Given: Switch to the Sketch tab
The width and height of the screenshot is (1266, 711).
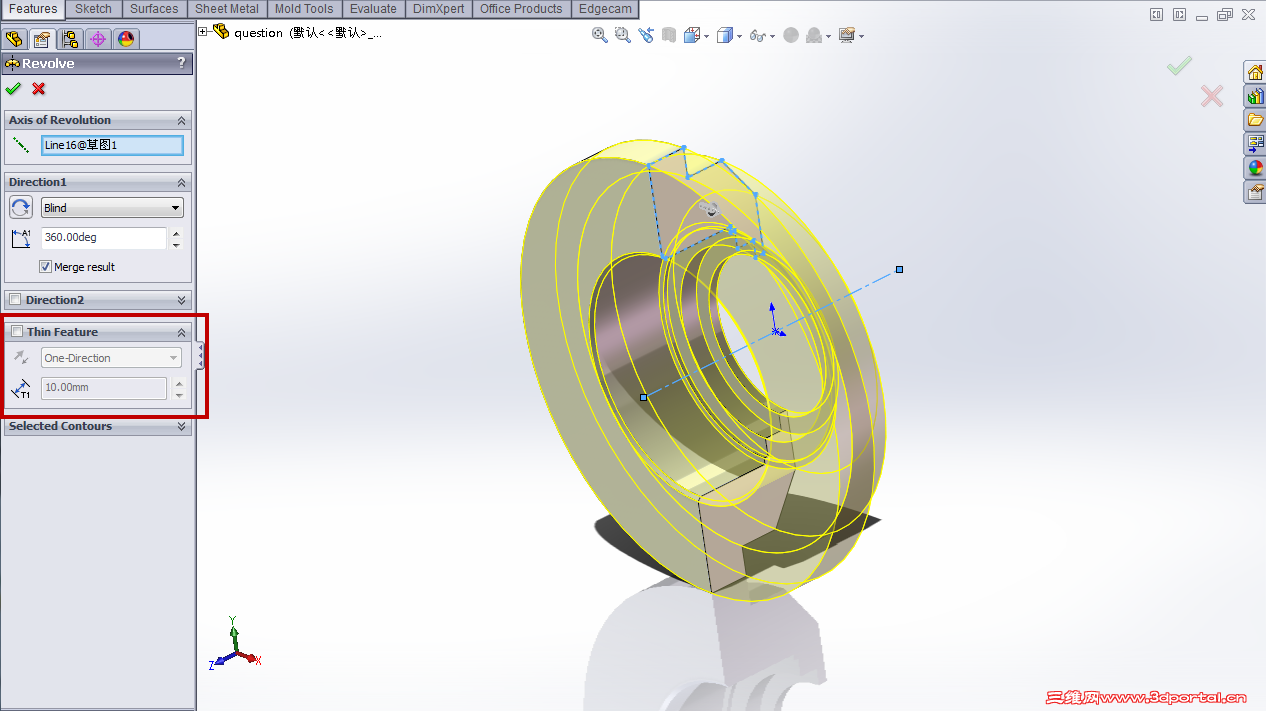Looking at the screenshot, I should (94, 9).
